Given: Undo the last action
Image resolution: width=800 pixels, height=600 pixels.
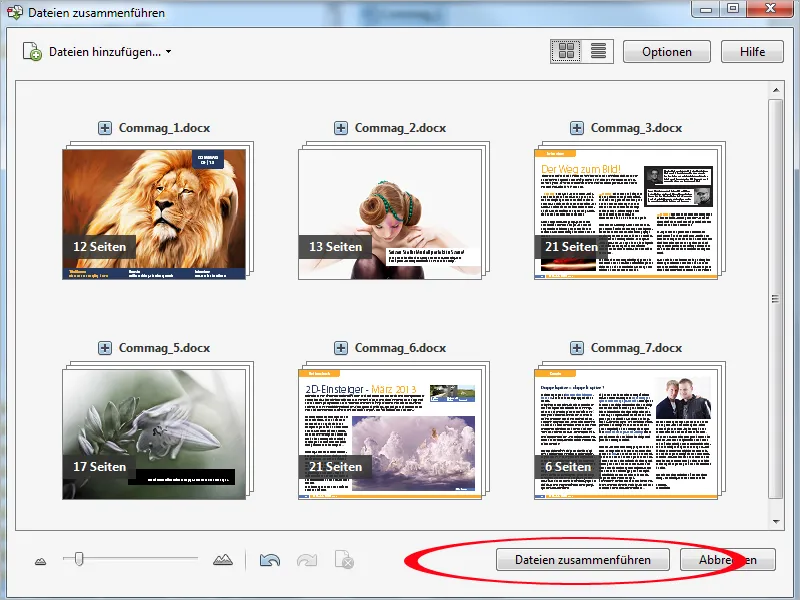Looking at the screenshot, I should coord(270,560).
